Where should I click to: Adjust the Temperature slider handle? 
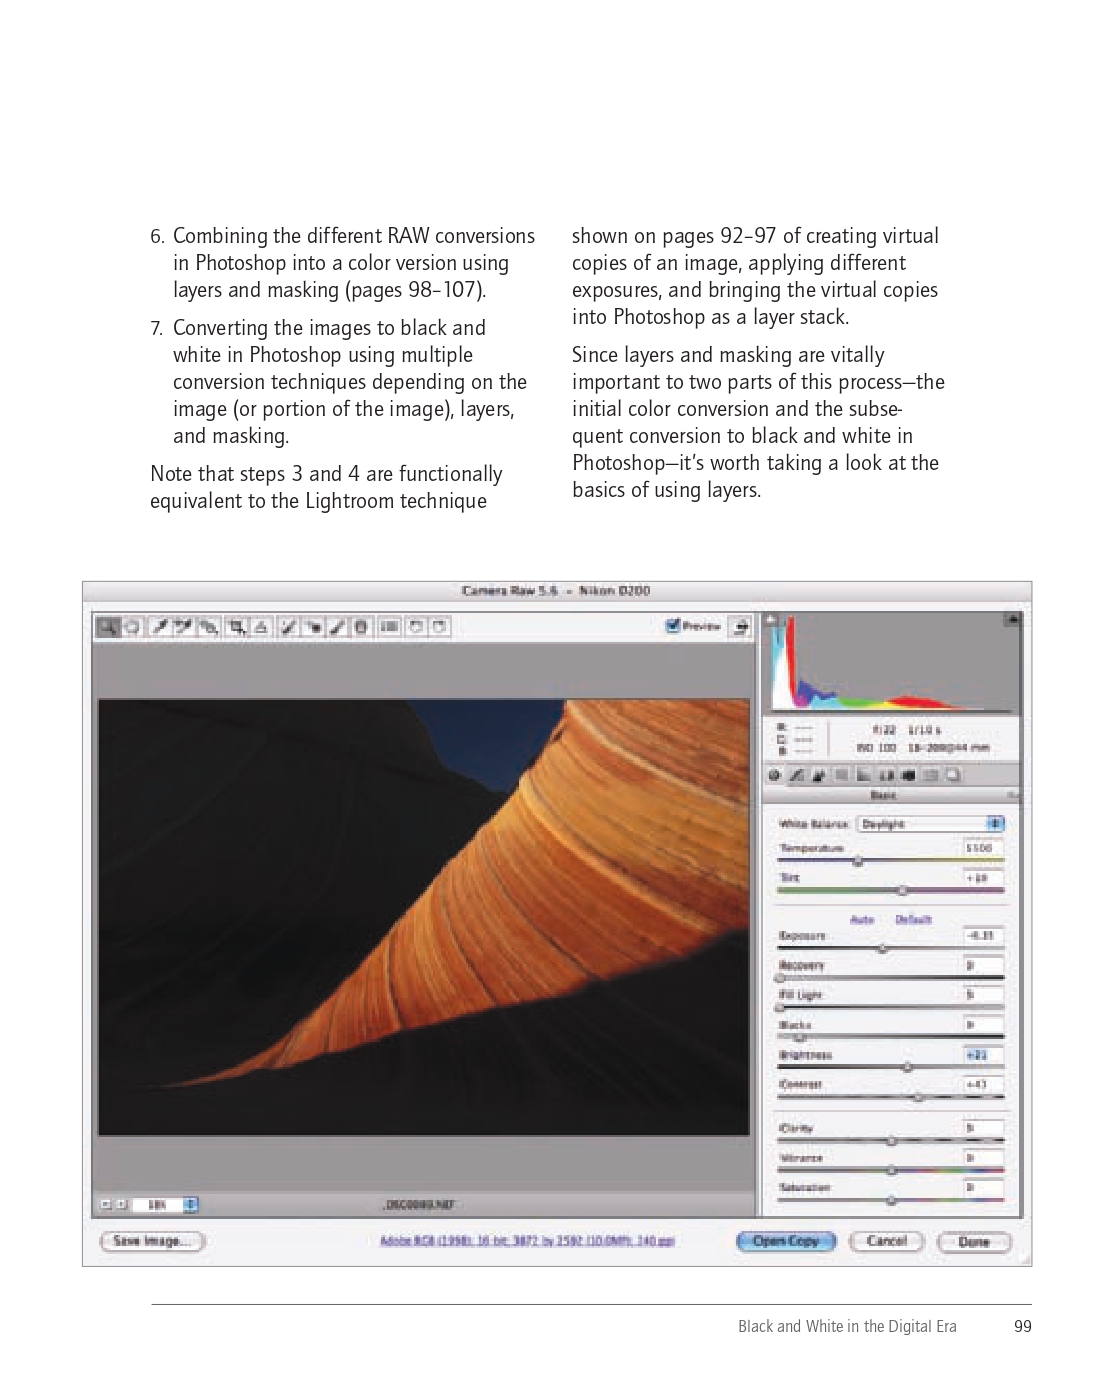857,861
